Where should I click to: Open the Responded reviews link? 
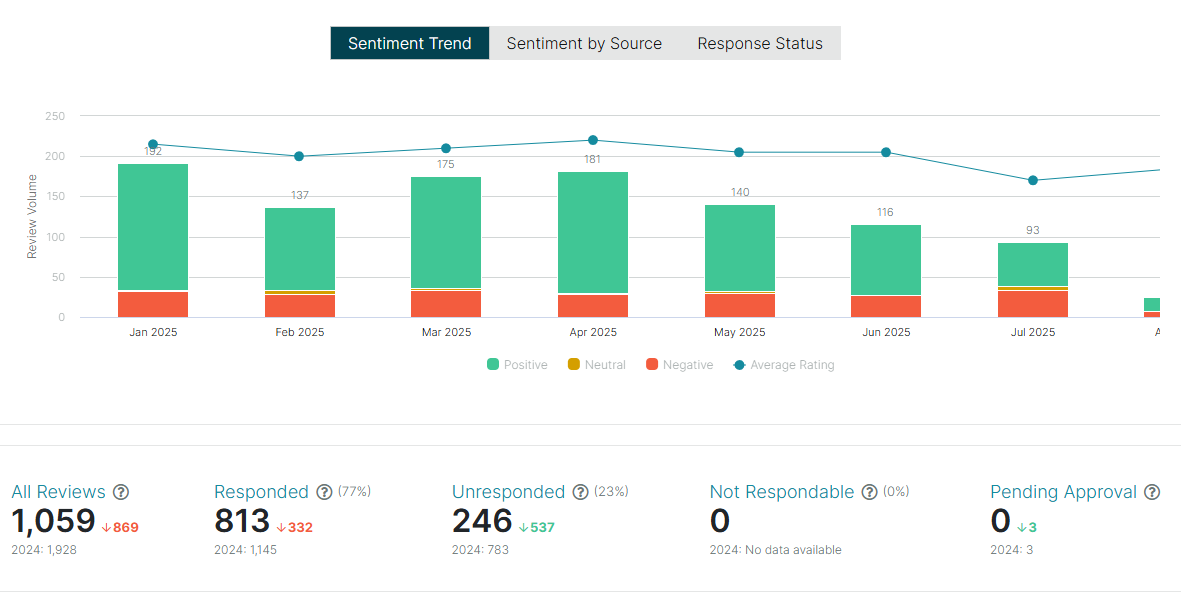click(x=261, y=493)
